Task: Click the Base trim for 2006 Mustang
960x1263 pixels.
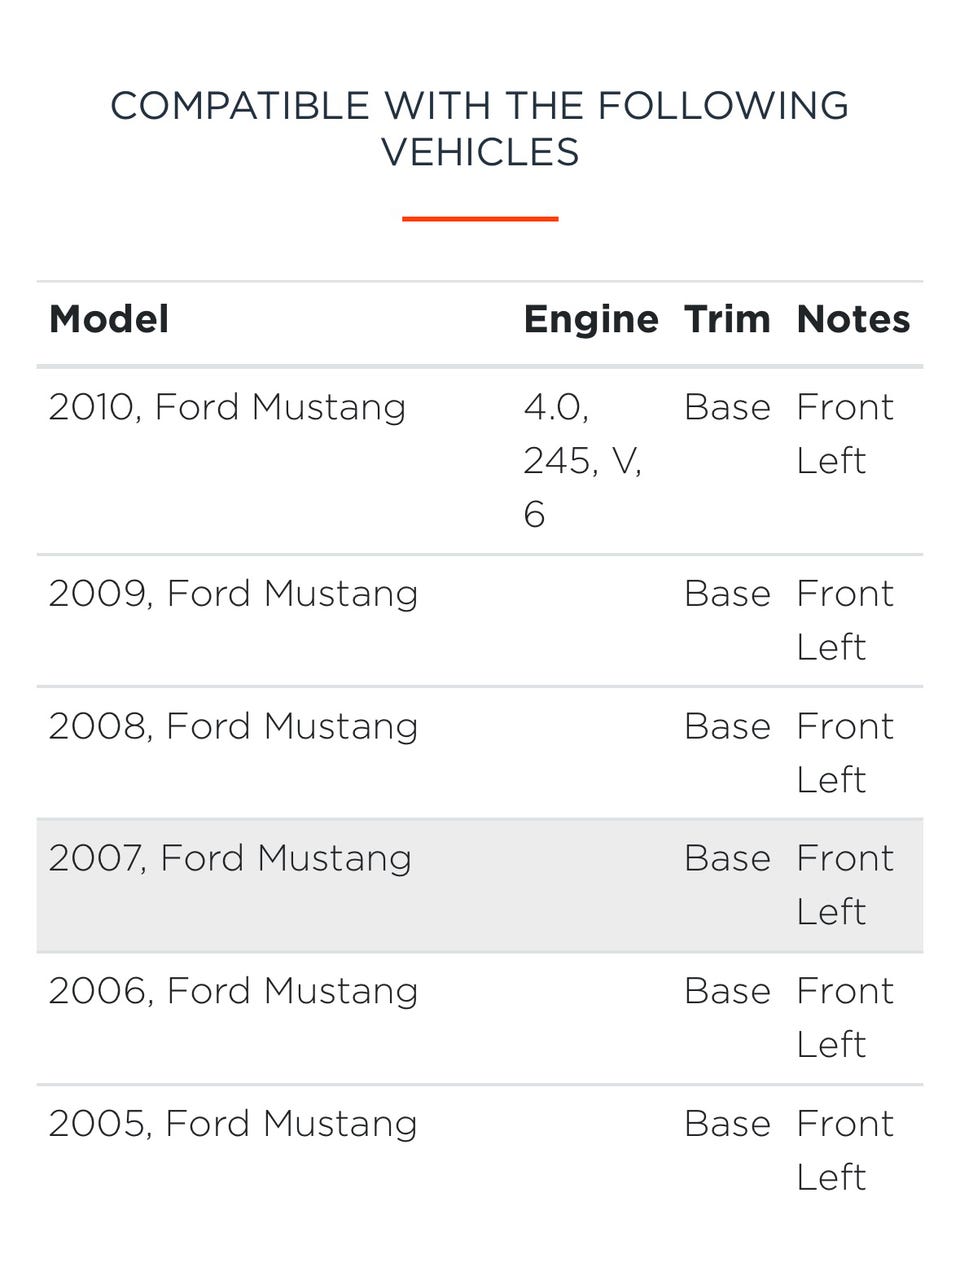Action: point(727,992)
